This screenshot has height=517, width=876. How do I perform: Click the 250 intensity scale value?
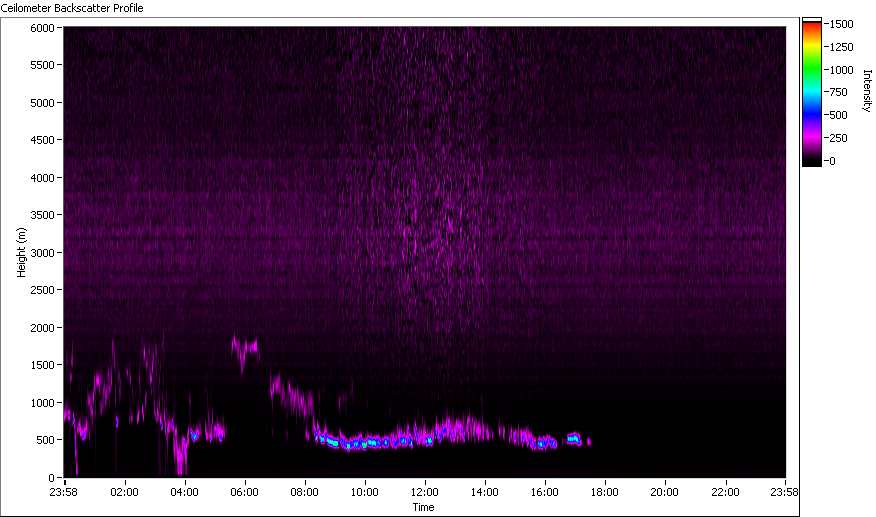pyautogui.click(x=839, y=138)
